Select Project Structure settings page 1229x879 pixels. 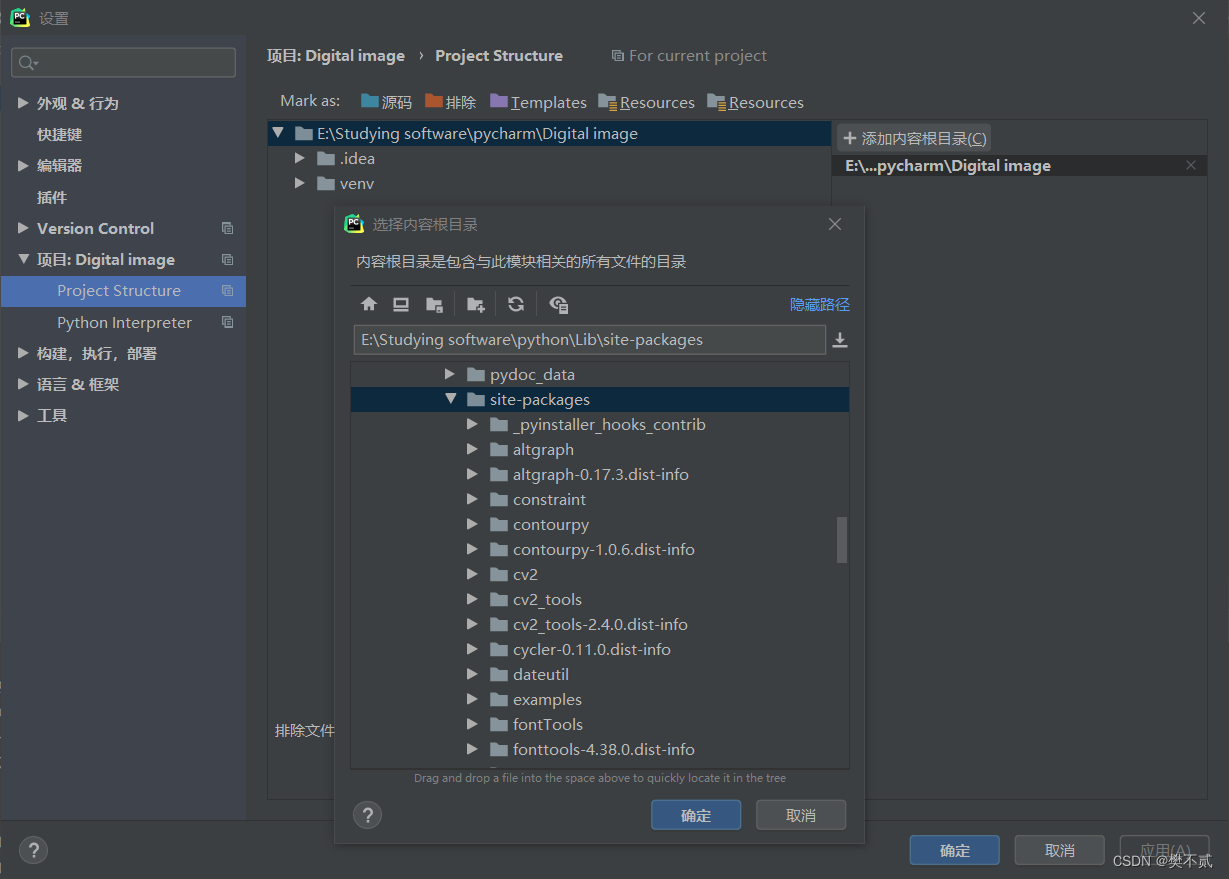(x=123, y=291)
